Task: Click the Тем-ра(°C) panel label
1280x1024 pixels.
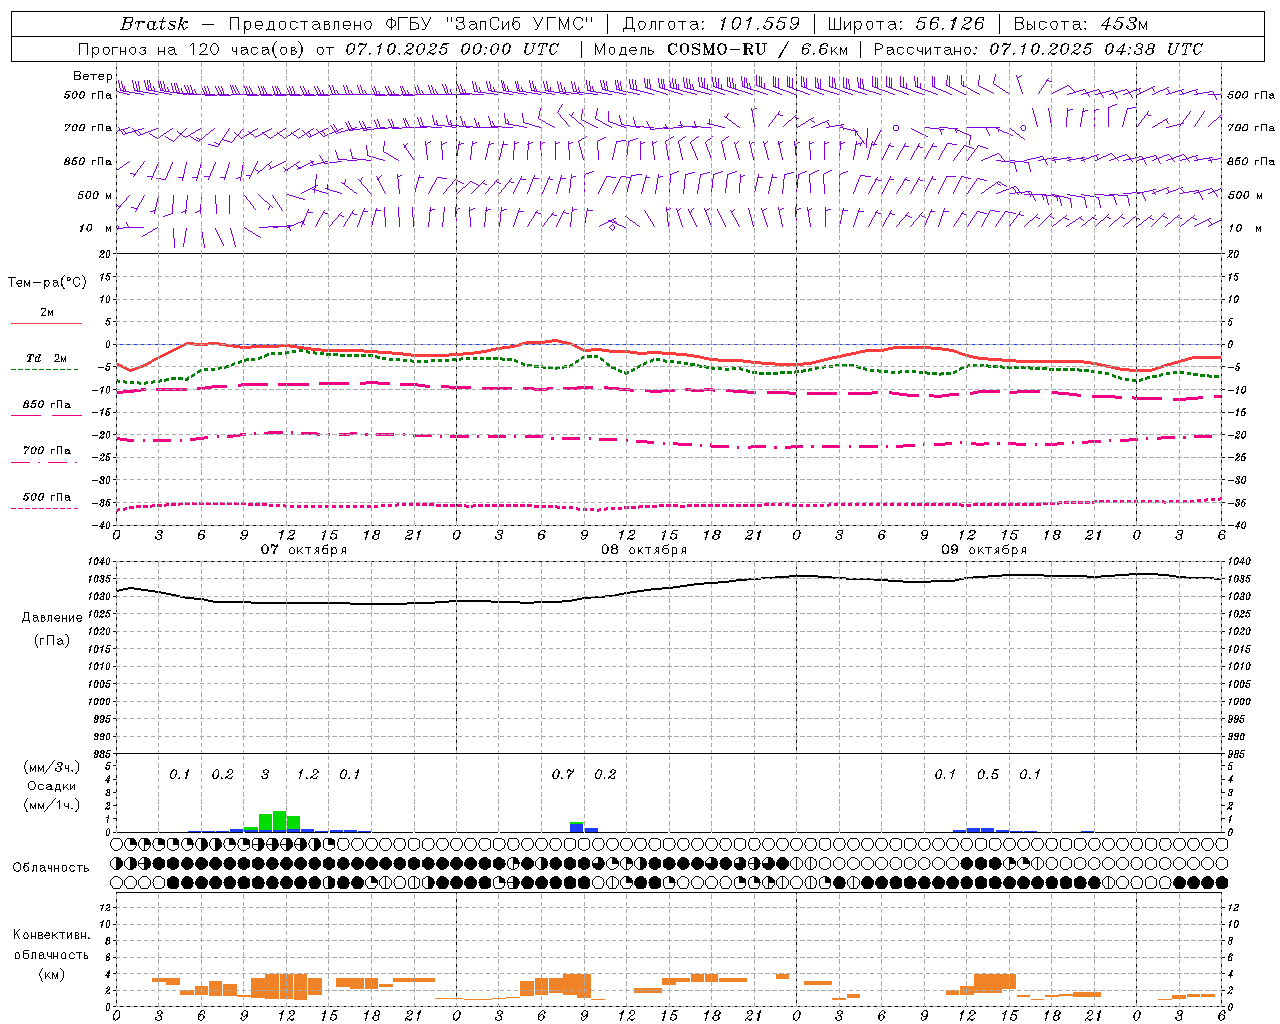Action: click(47, 283)
